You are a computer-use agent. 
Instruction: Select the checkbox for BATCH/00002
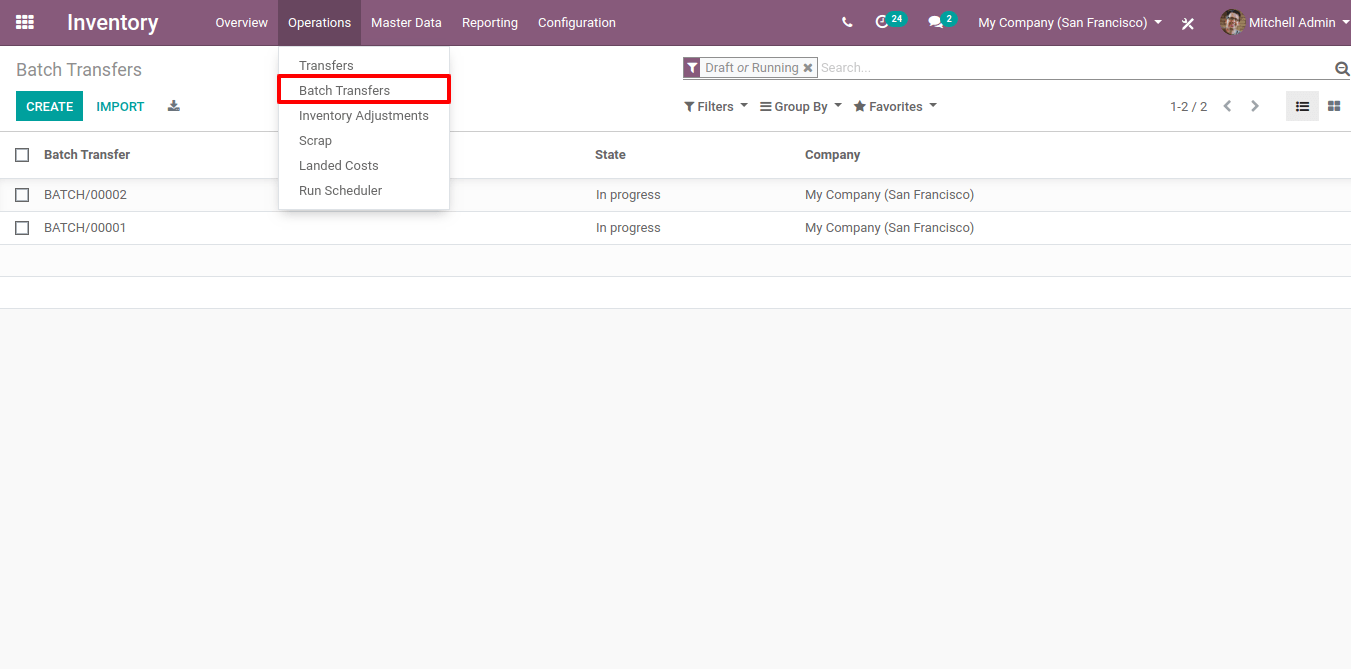tap(22, 194)
